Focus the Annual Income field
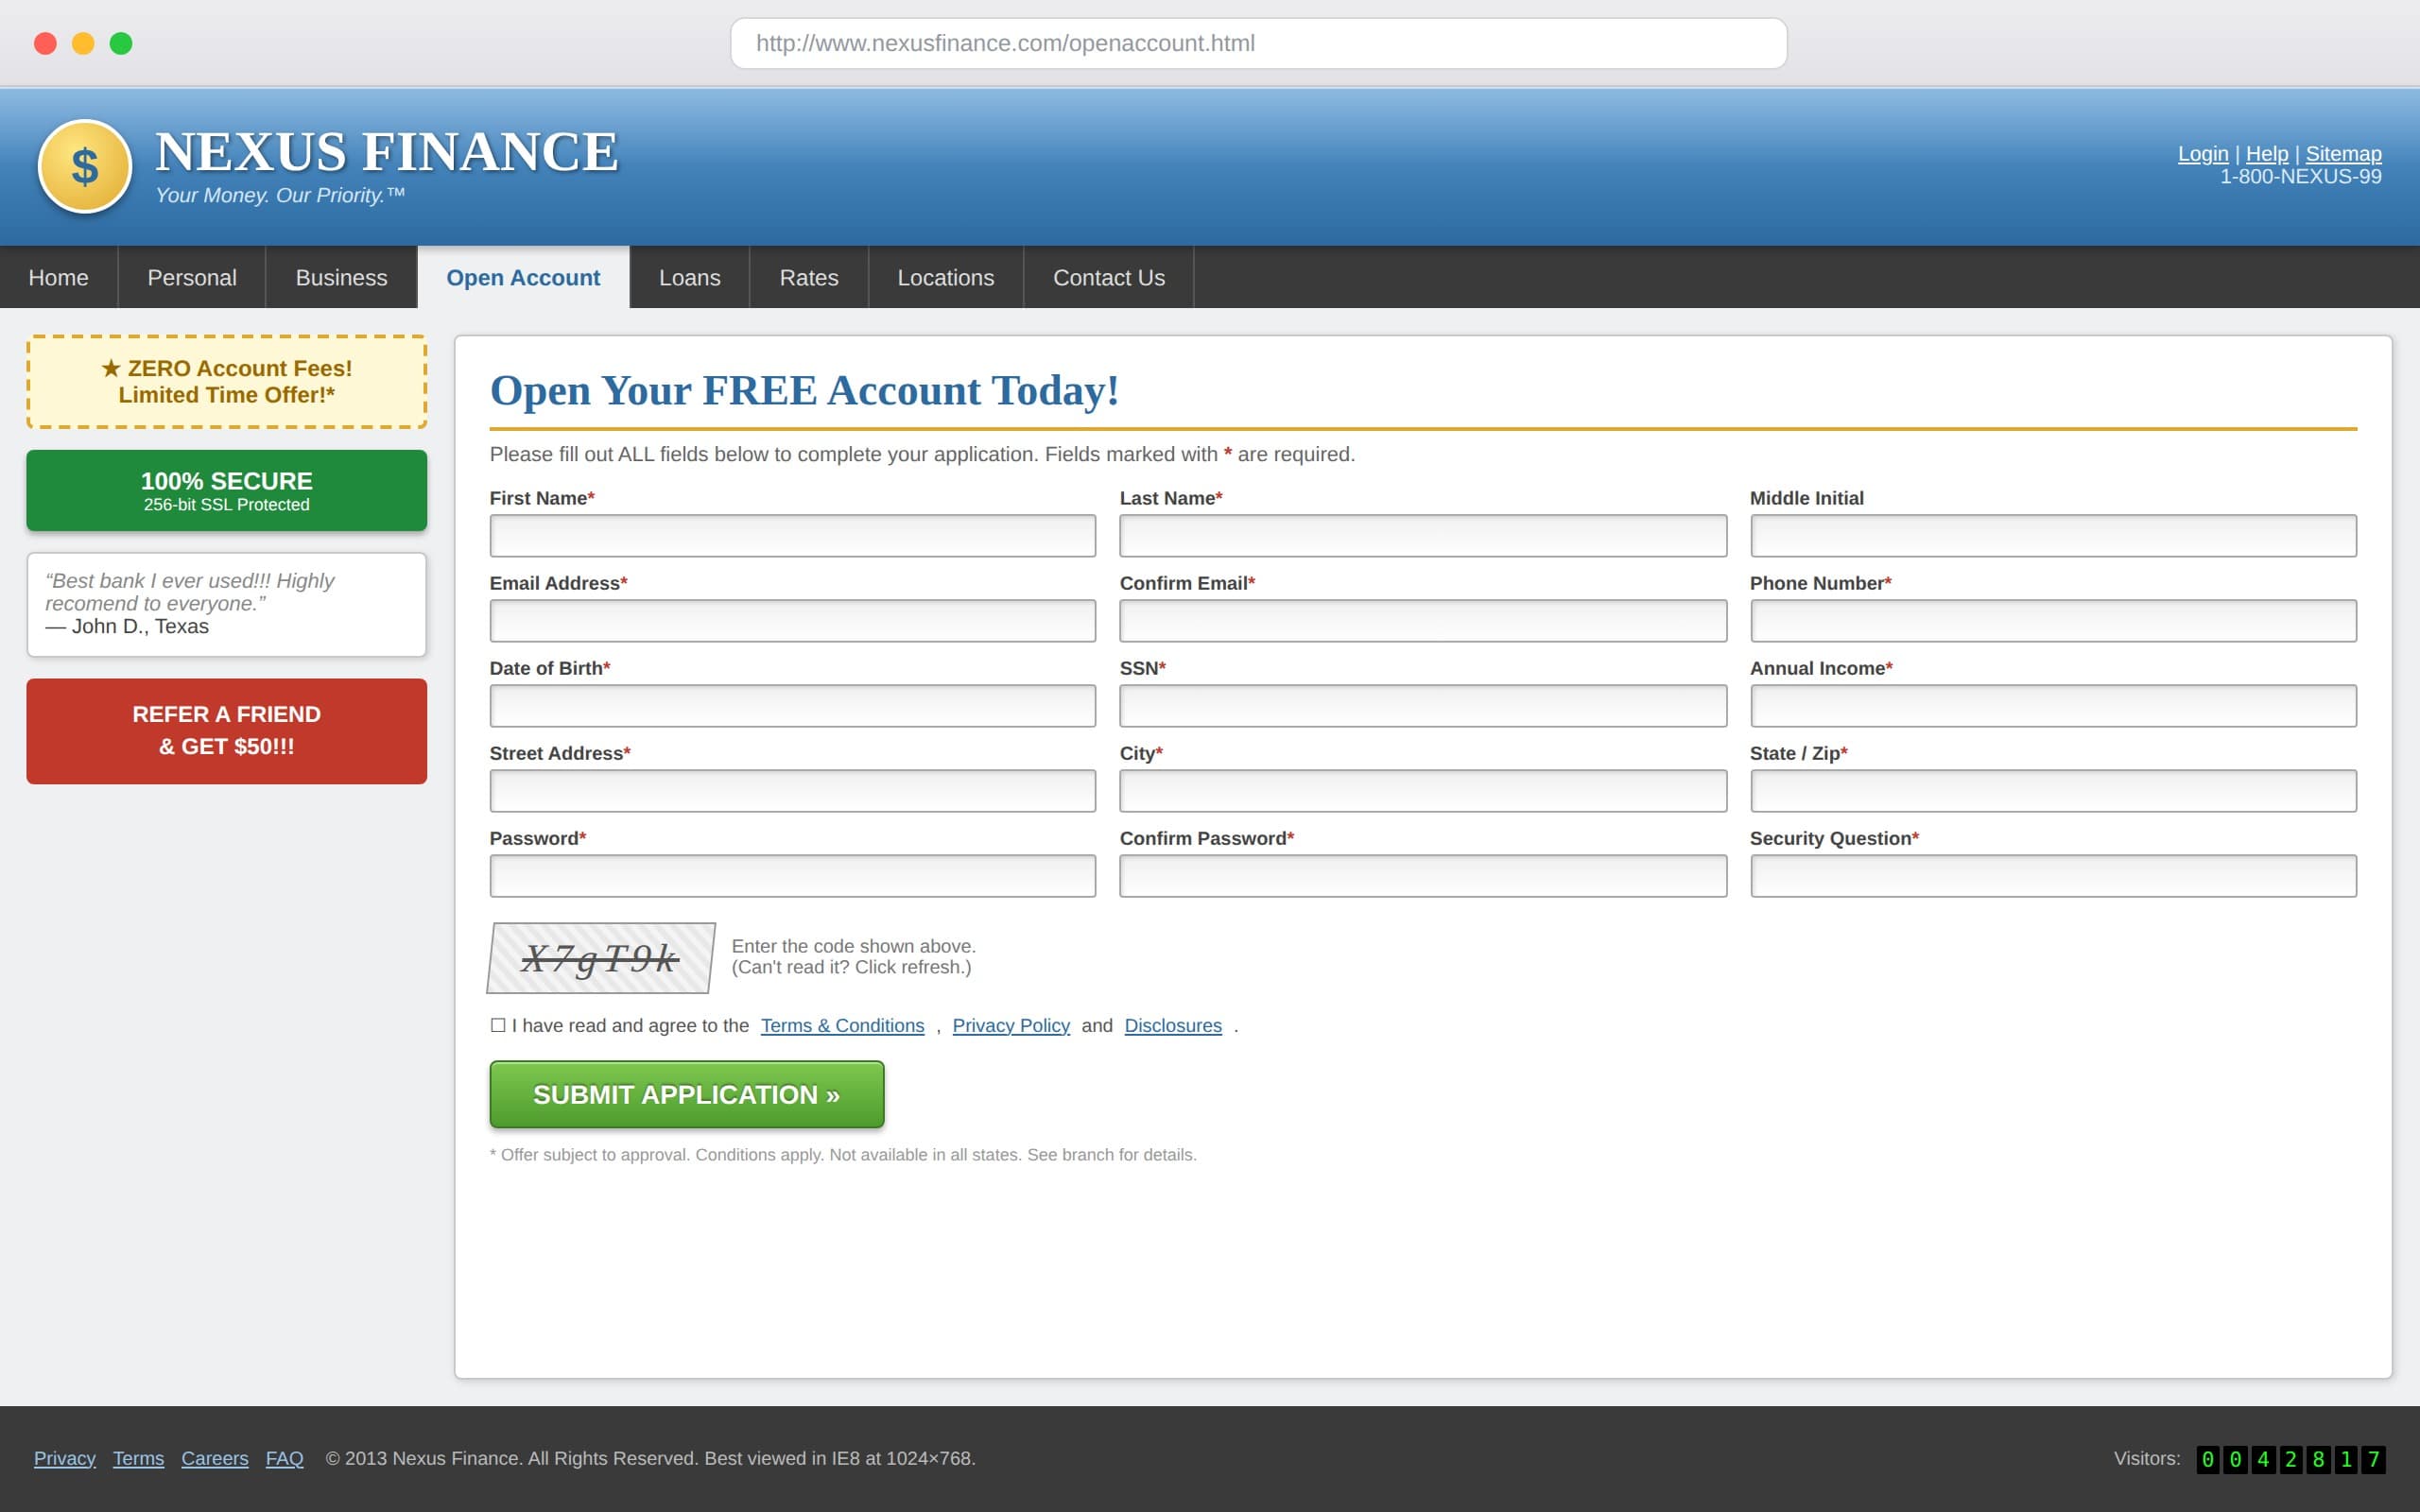The width and height of the screenshot is (2420, 1512). coord(2053,706)
